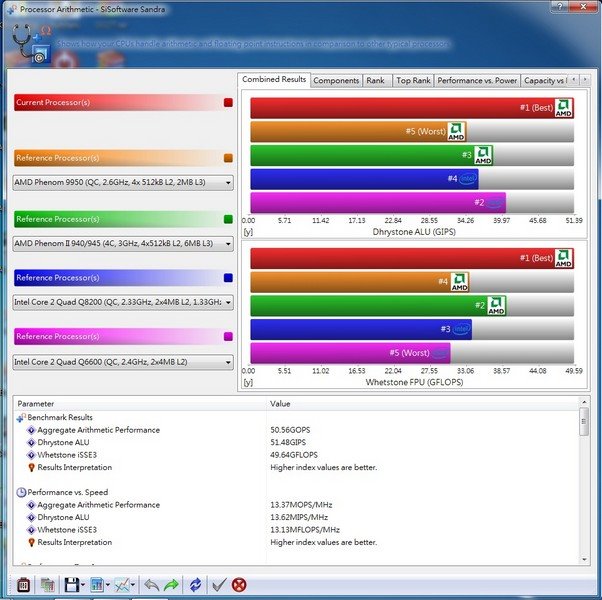This screenshot has height=600, width=602.
Task: Save results with the floppy disk icon
Action: 71,585
